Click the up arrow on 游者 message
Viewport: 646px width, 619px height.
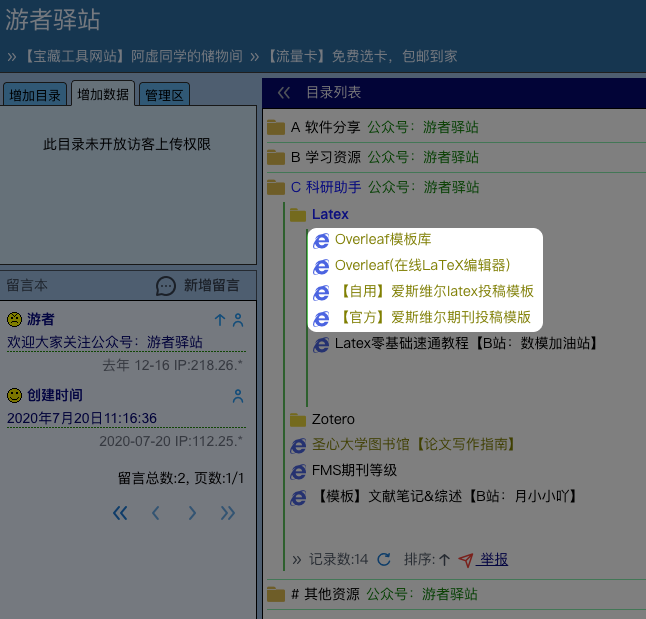click(220, 320)
